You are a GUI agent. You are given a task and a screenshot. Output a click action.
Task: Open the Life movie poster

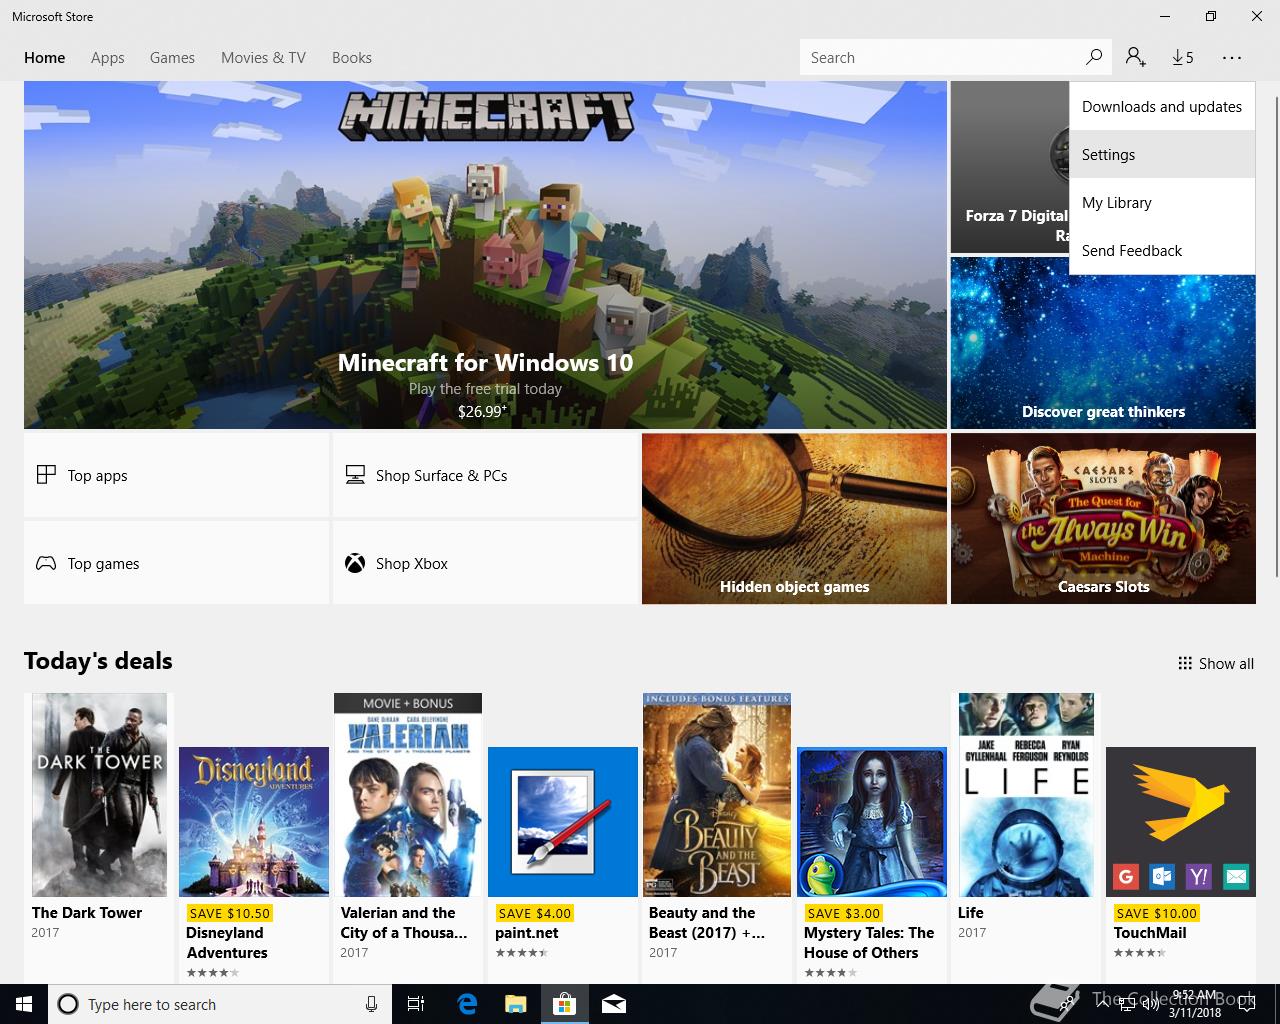click(x=1026, y=795)
